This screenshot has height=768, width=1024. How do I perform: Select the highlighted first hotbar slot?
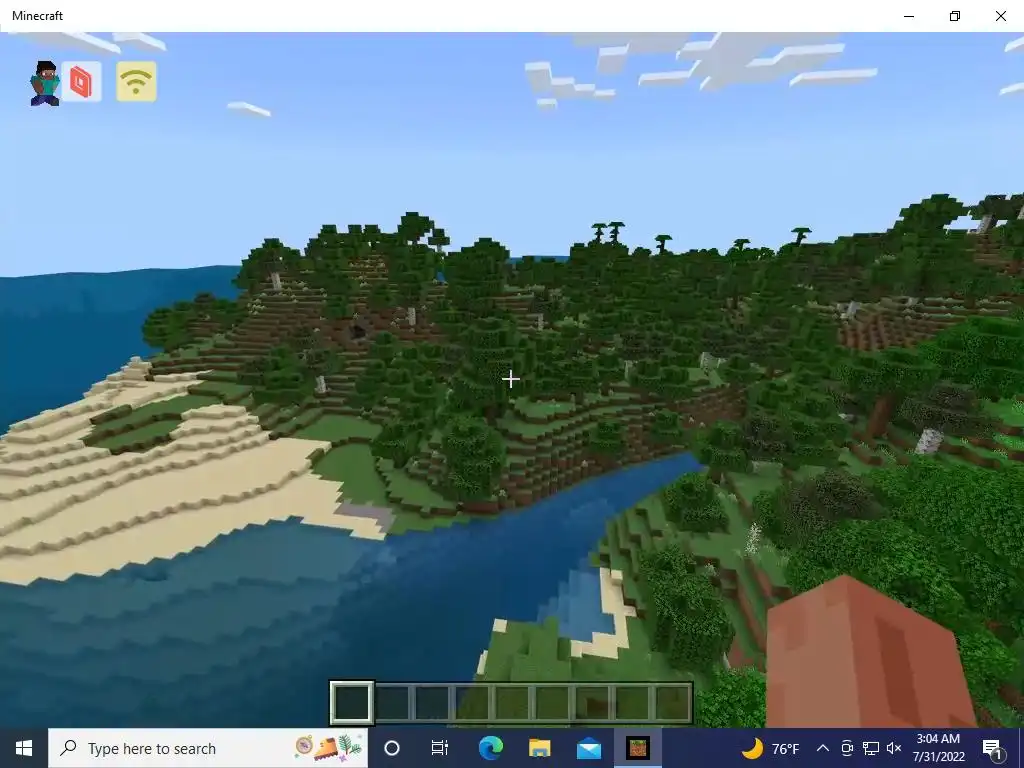(351, 703)
